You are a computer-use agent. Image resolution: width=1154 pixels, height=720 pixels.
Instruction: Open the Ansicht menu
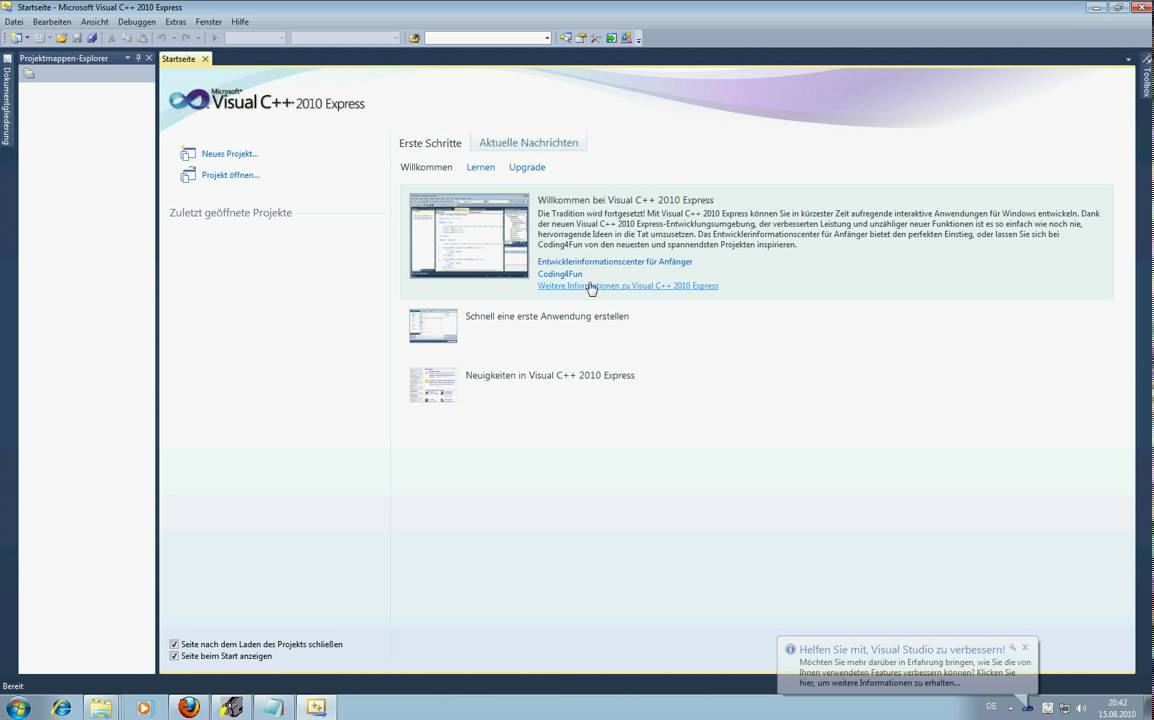[x=95, y=22]
